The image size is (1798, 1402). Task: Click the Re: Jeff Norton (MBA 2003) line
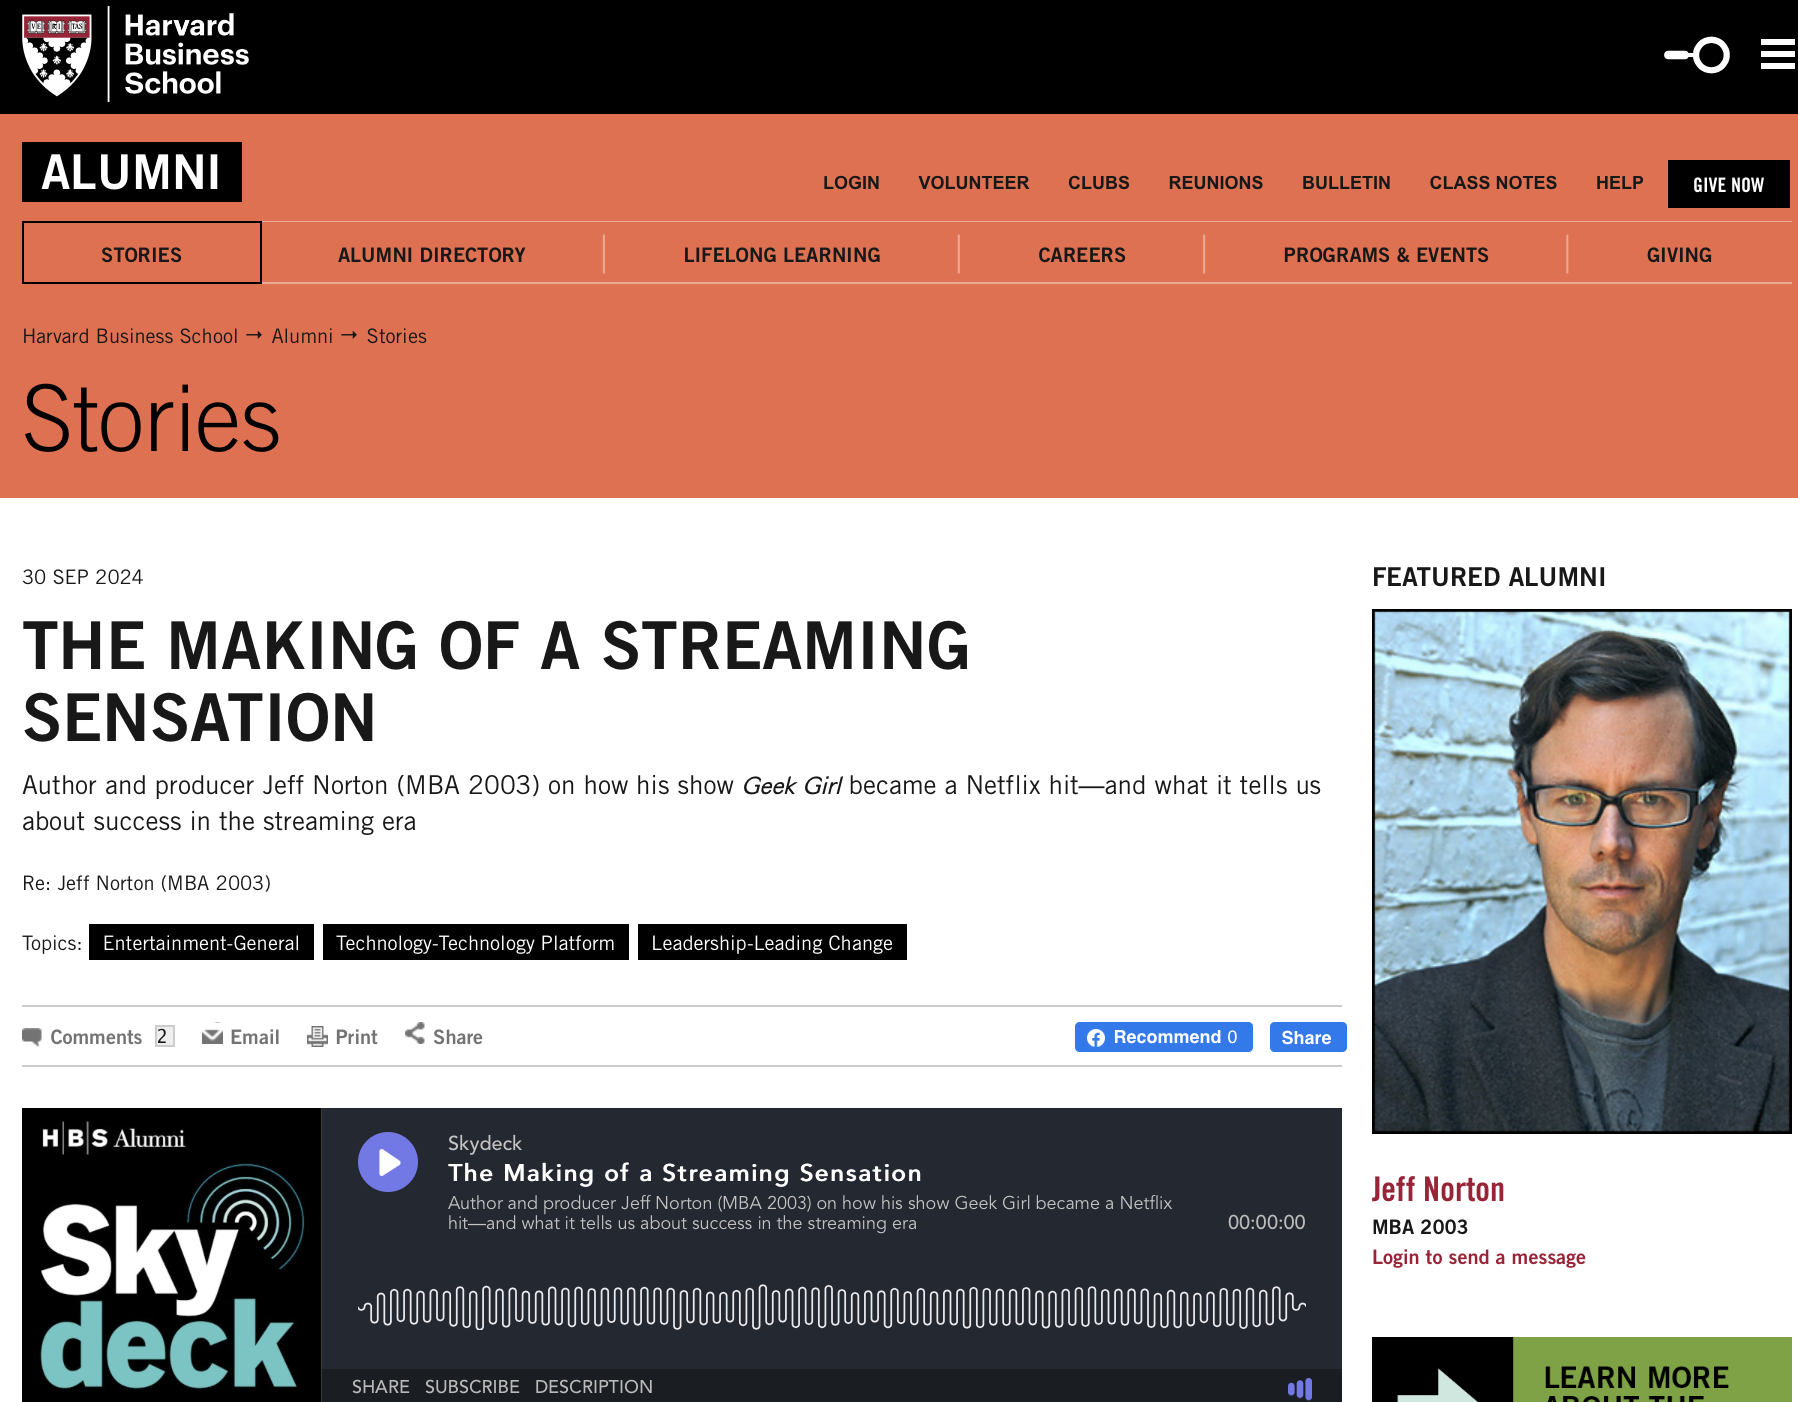point(147,883)
